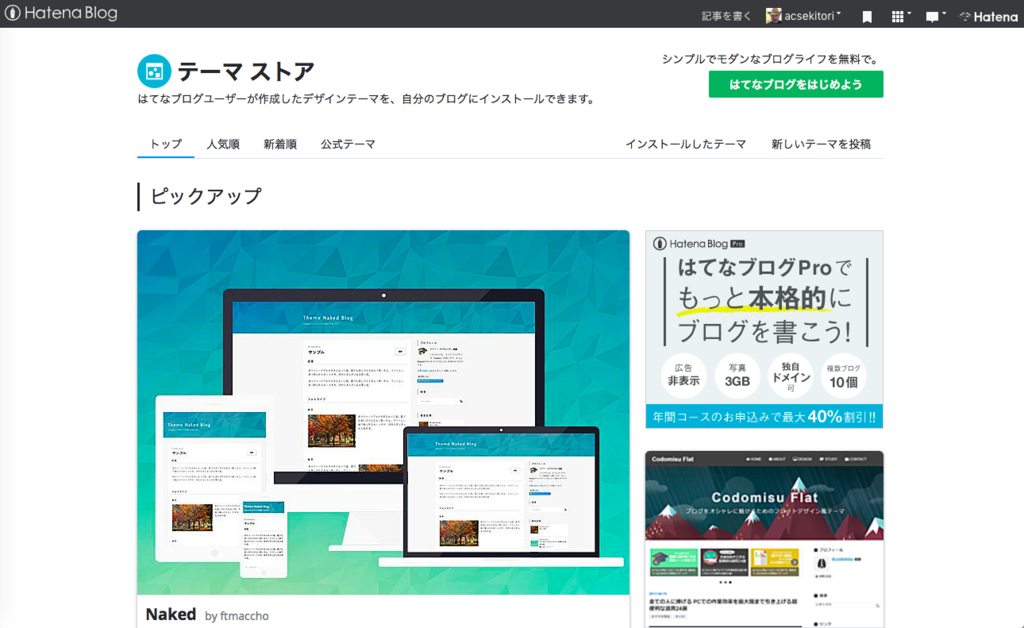Click the ピックアップ section heading

tap(206, 196)
